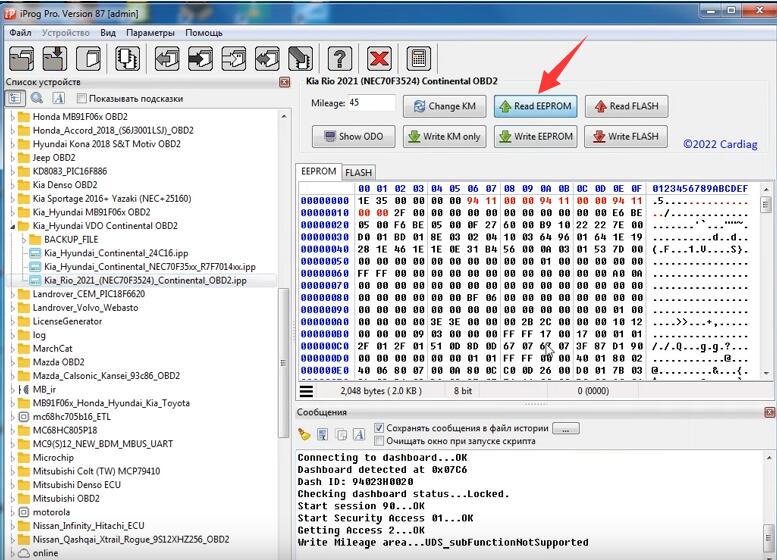The image size is (777, 560).
Task: Open the Файл menu
Action: 20,33
